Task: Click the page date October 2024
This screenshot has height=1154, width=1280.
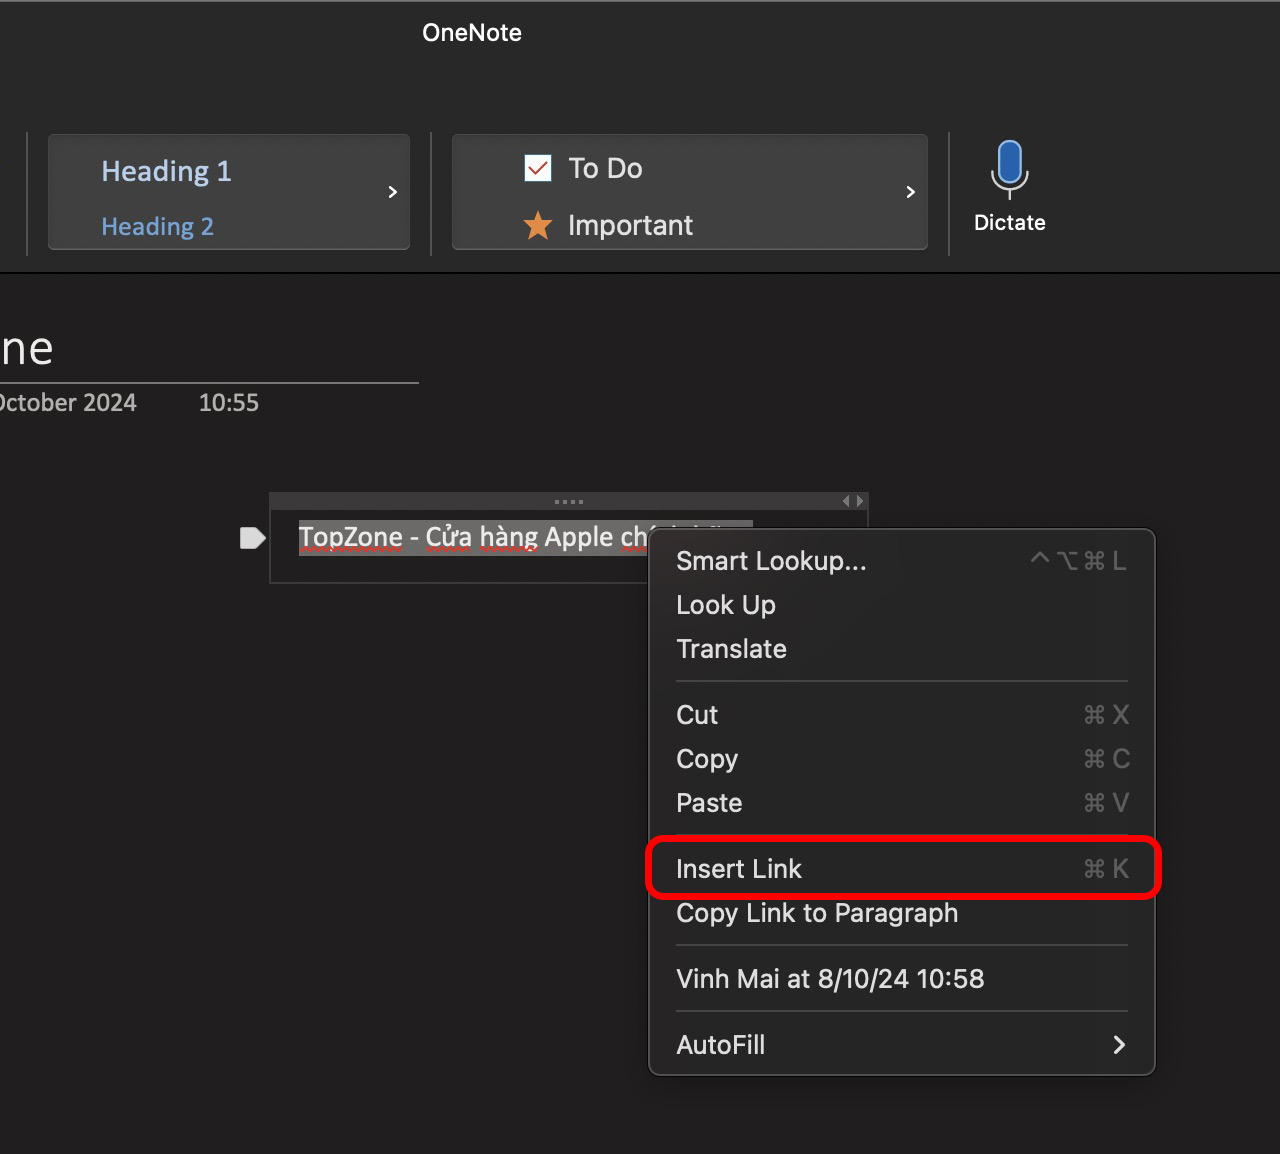Action: pos(68,403)
